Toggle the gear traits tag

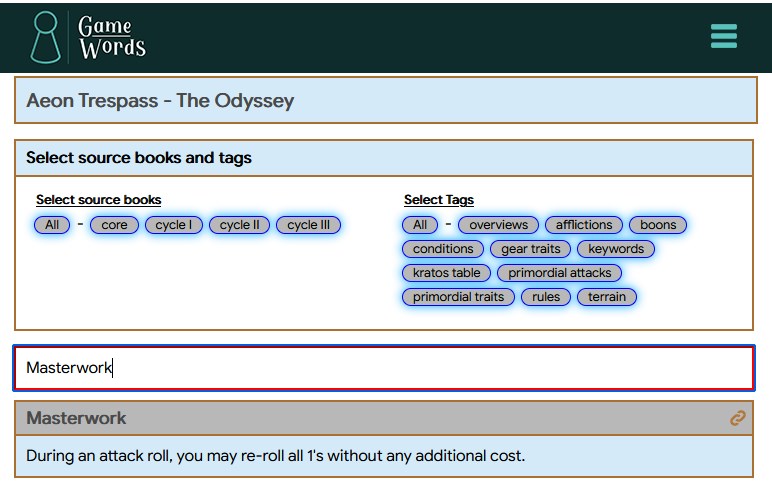click(530, 249)
